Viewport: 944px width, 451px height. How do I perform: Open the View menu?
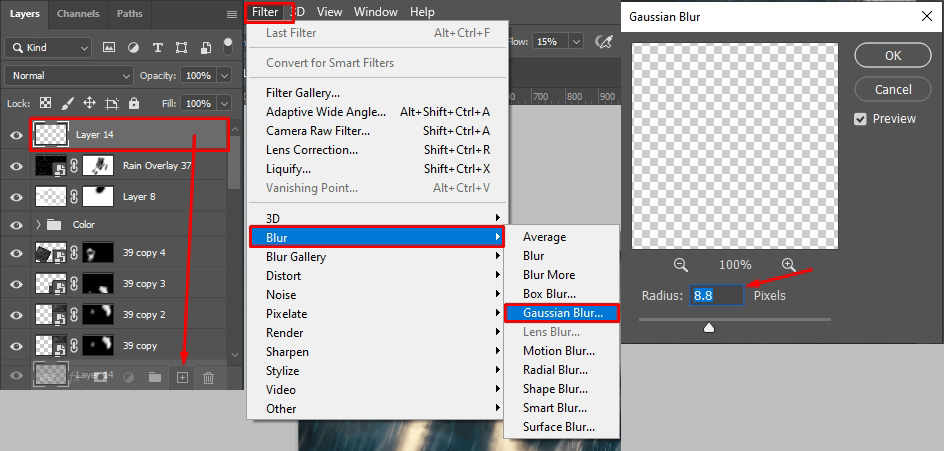pos(329,12)
